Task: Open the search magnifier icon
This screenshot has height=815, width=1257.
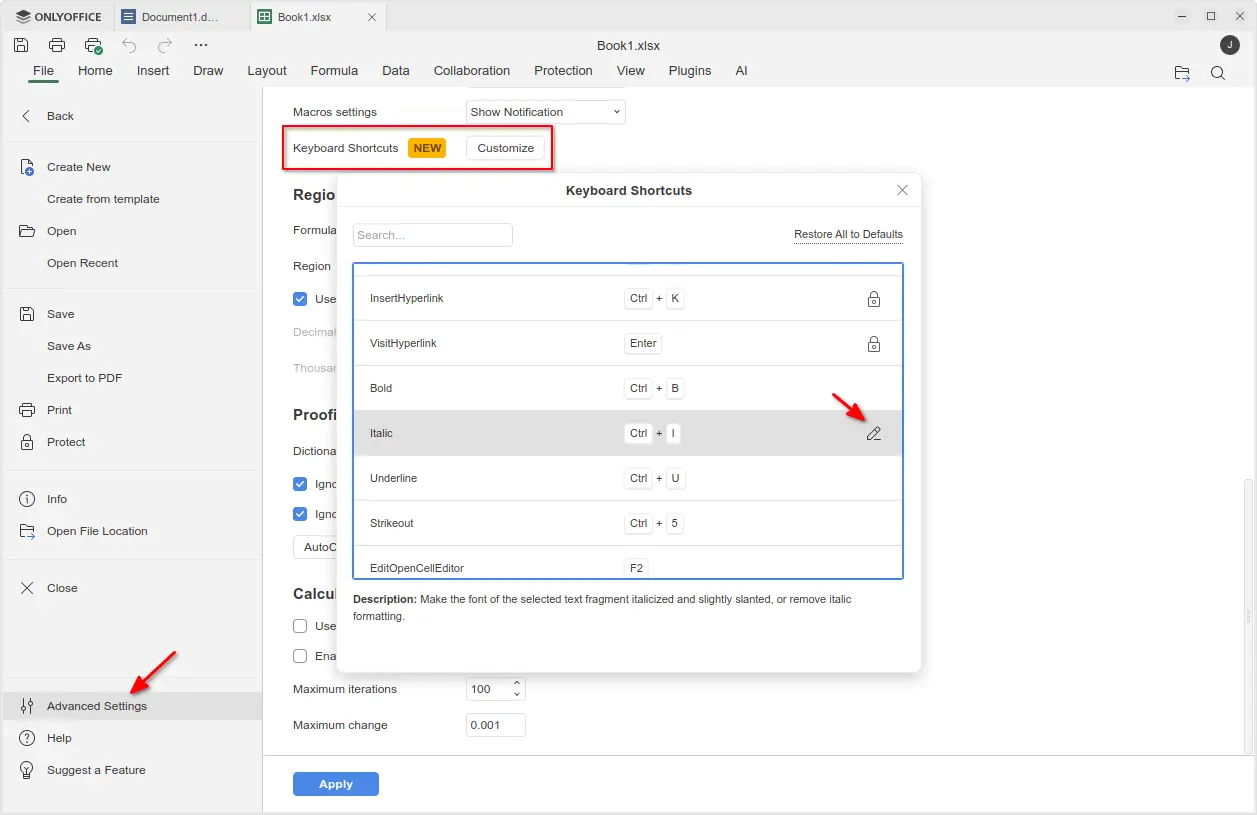Action: [1217, 73]
